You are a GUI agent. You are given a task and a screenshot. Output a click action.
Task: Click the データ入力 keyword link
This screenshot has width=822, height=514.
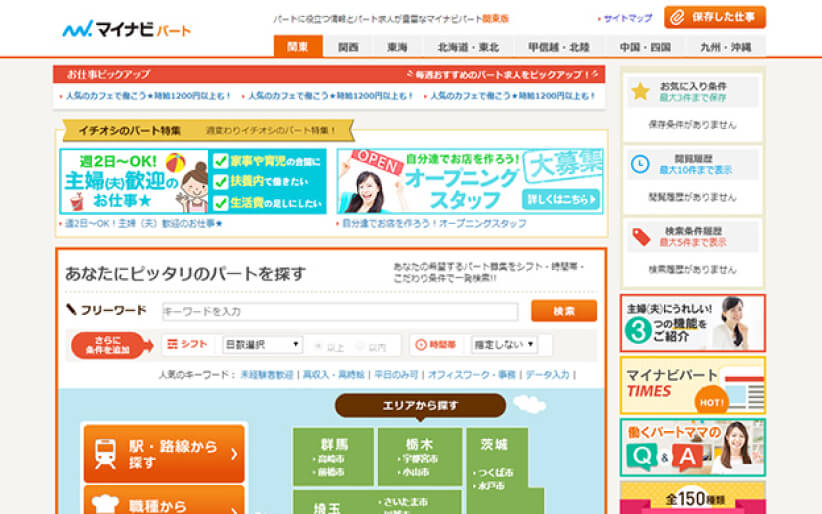(547, 374)
